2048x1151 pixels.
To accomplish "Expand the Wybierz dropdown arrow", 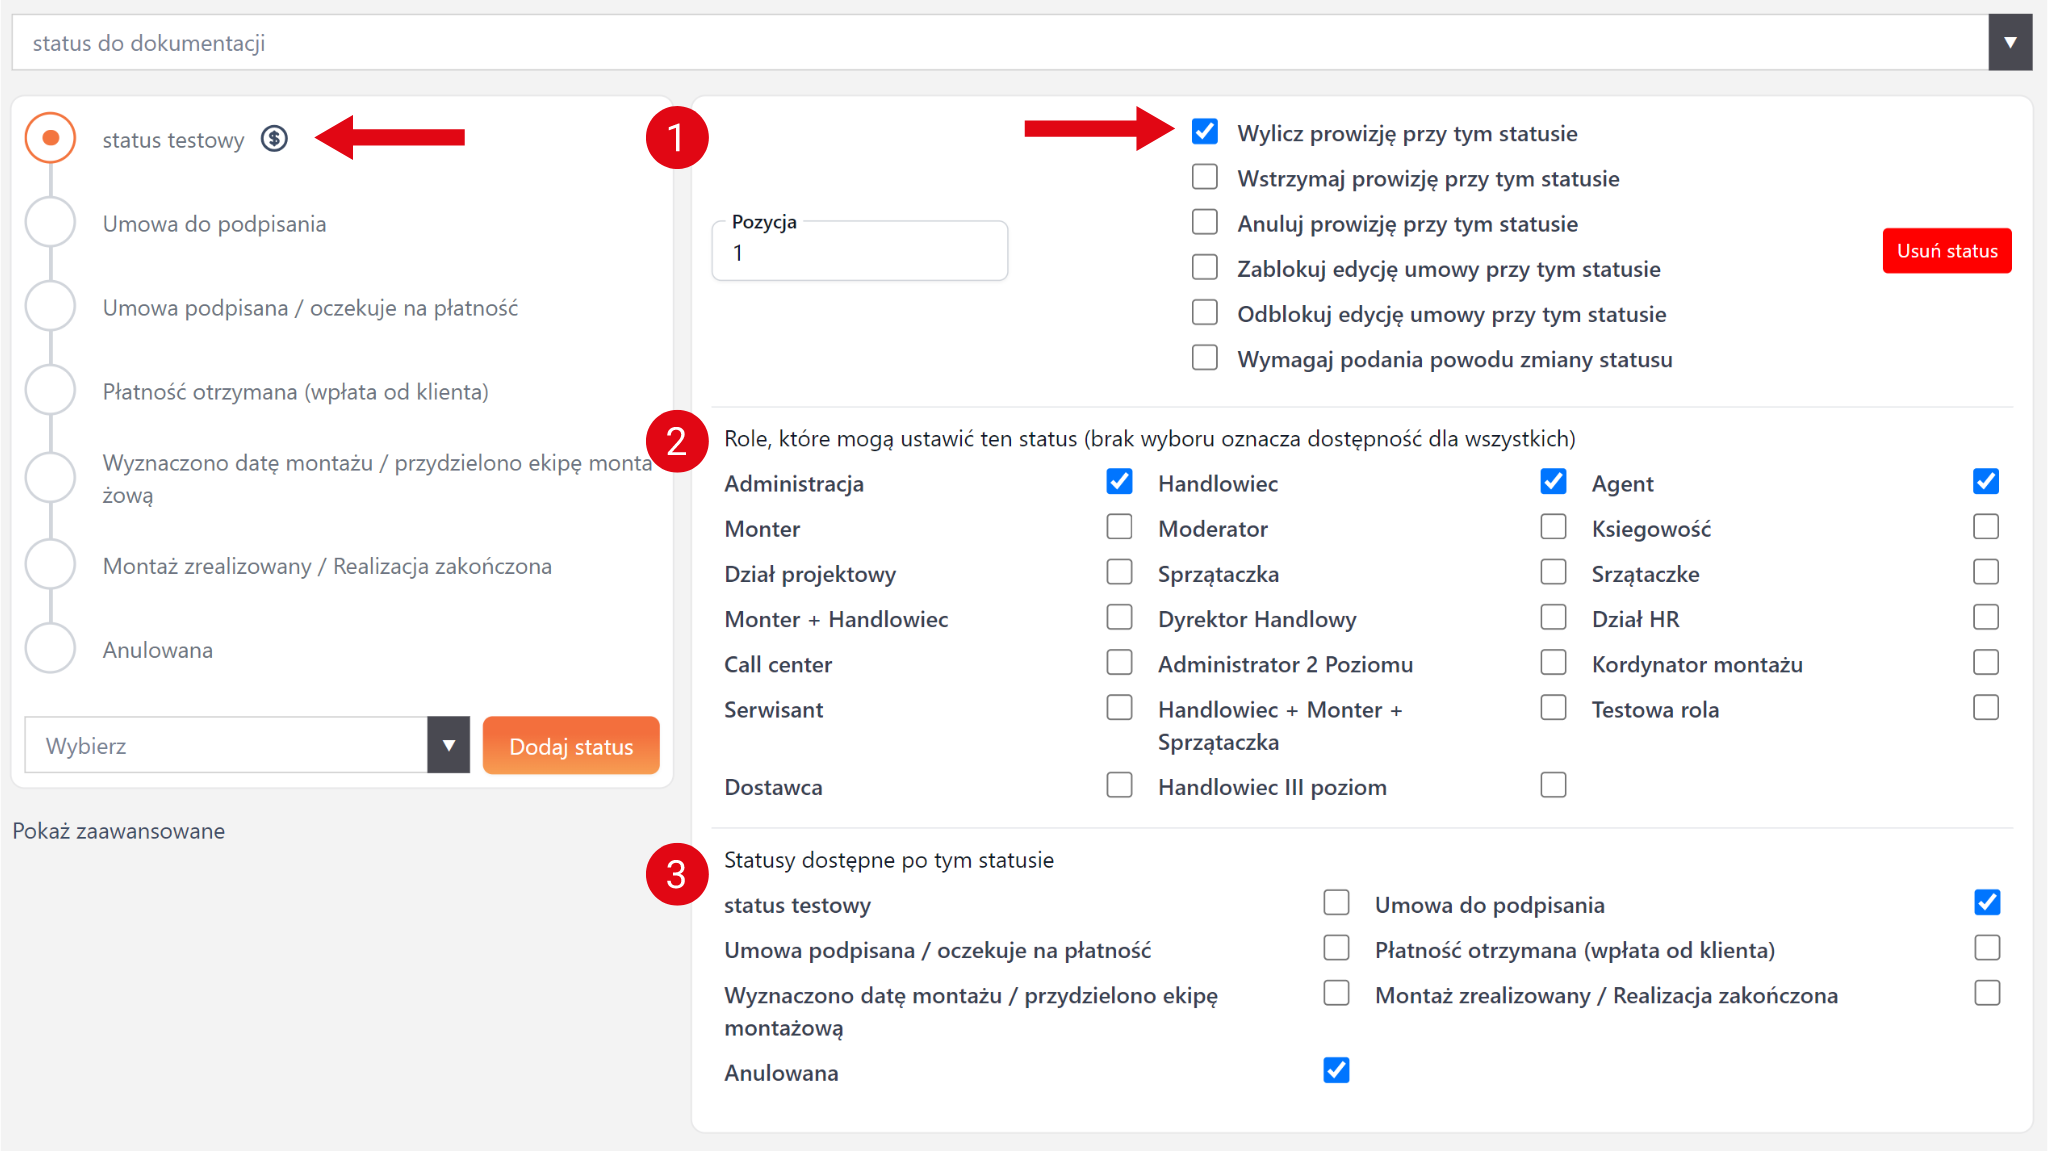I will coord(448,745).
